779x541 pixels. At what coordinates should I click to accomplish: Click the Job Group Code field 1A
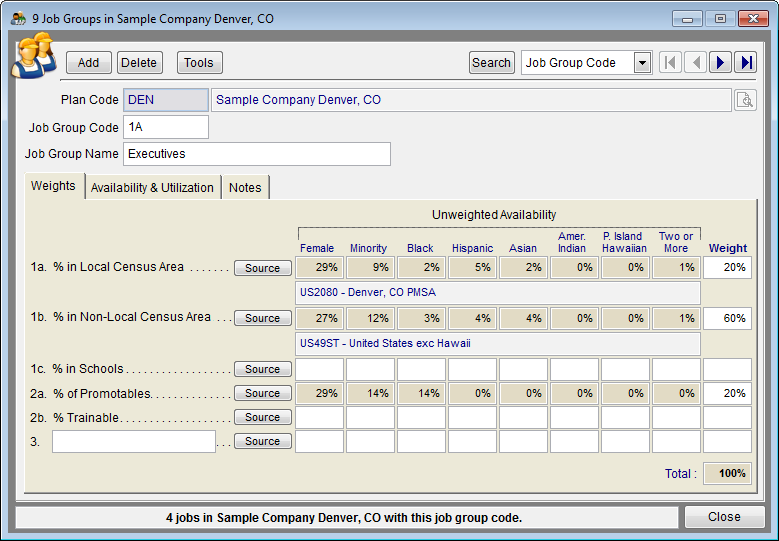(166, 127)
